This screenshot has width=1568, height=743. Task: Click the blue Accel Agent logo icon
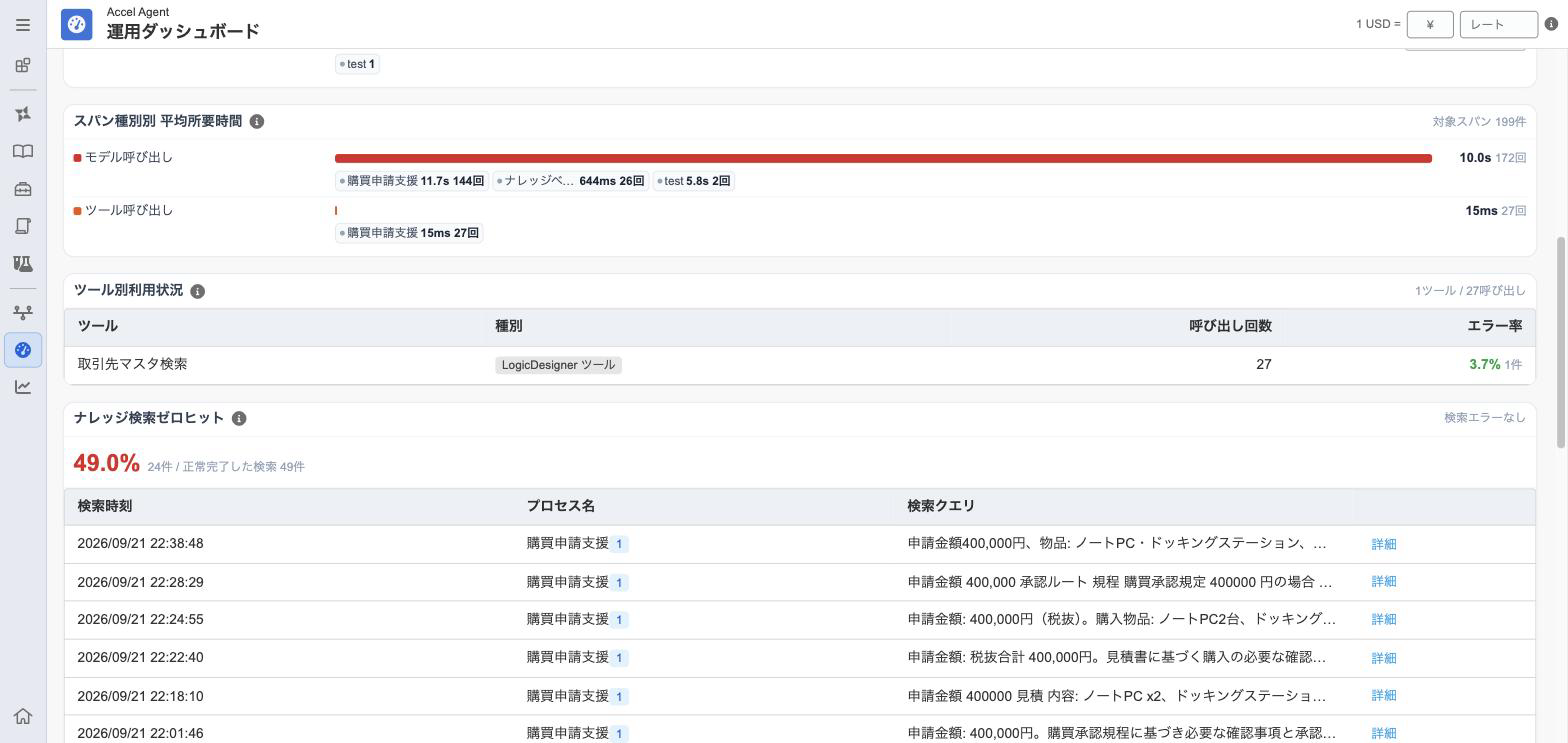[77, 24]
